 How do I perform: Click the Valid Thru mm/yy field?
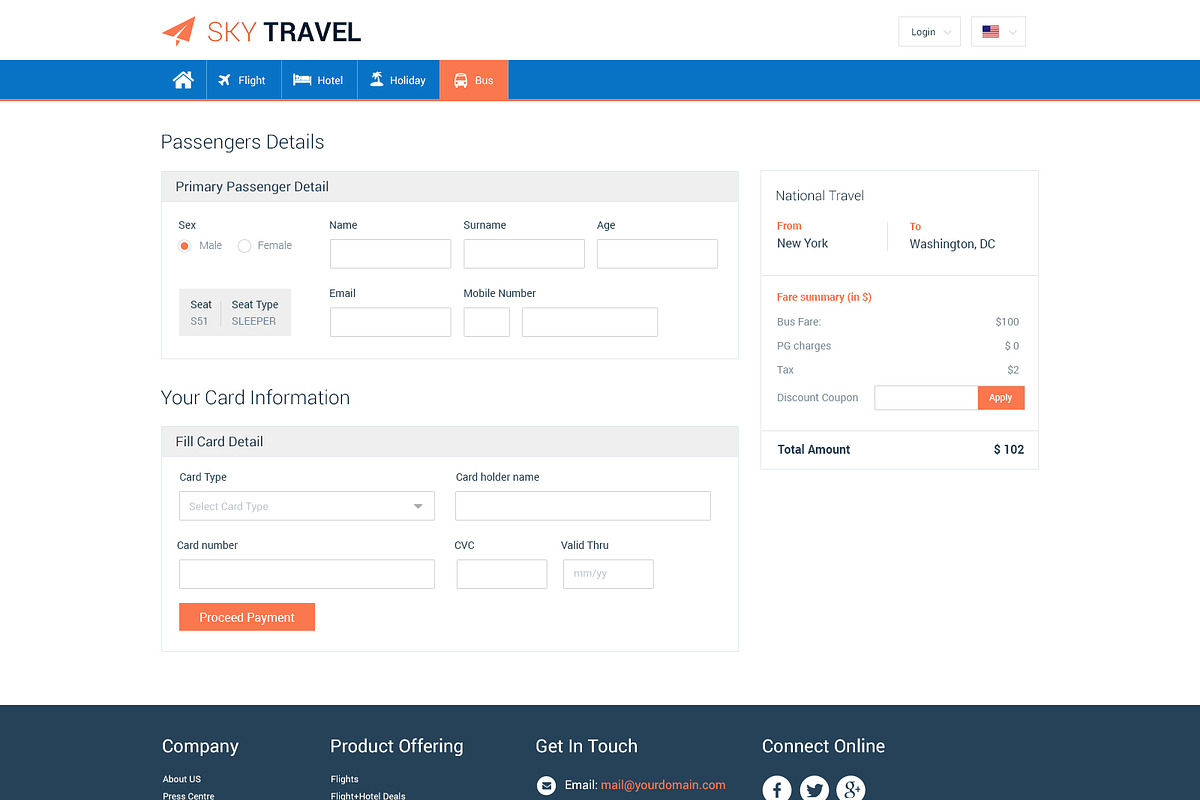click(608, 574)
